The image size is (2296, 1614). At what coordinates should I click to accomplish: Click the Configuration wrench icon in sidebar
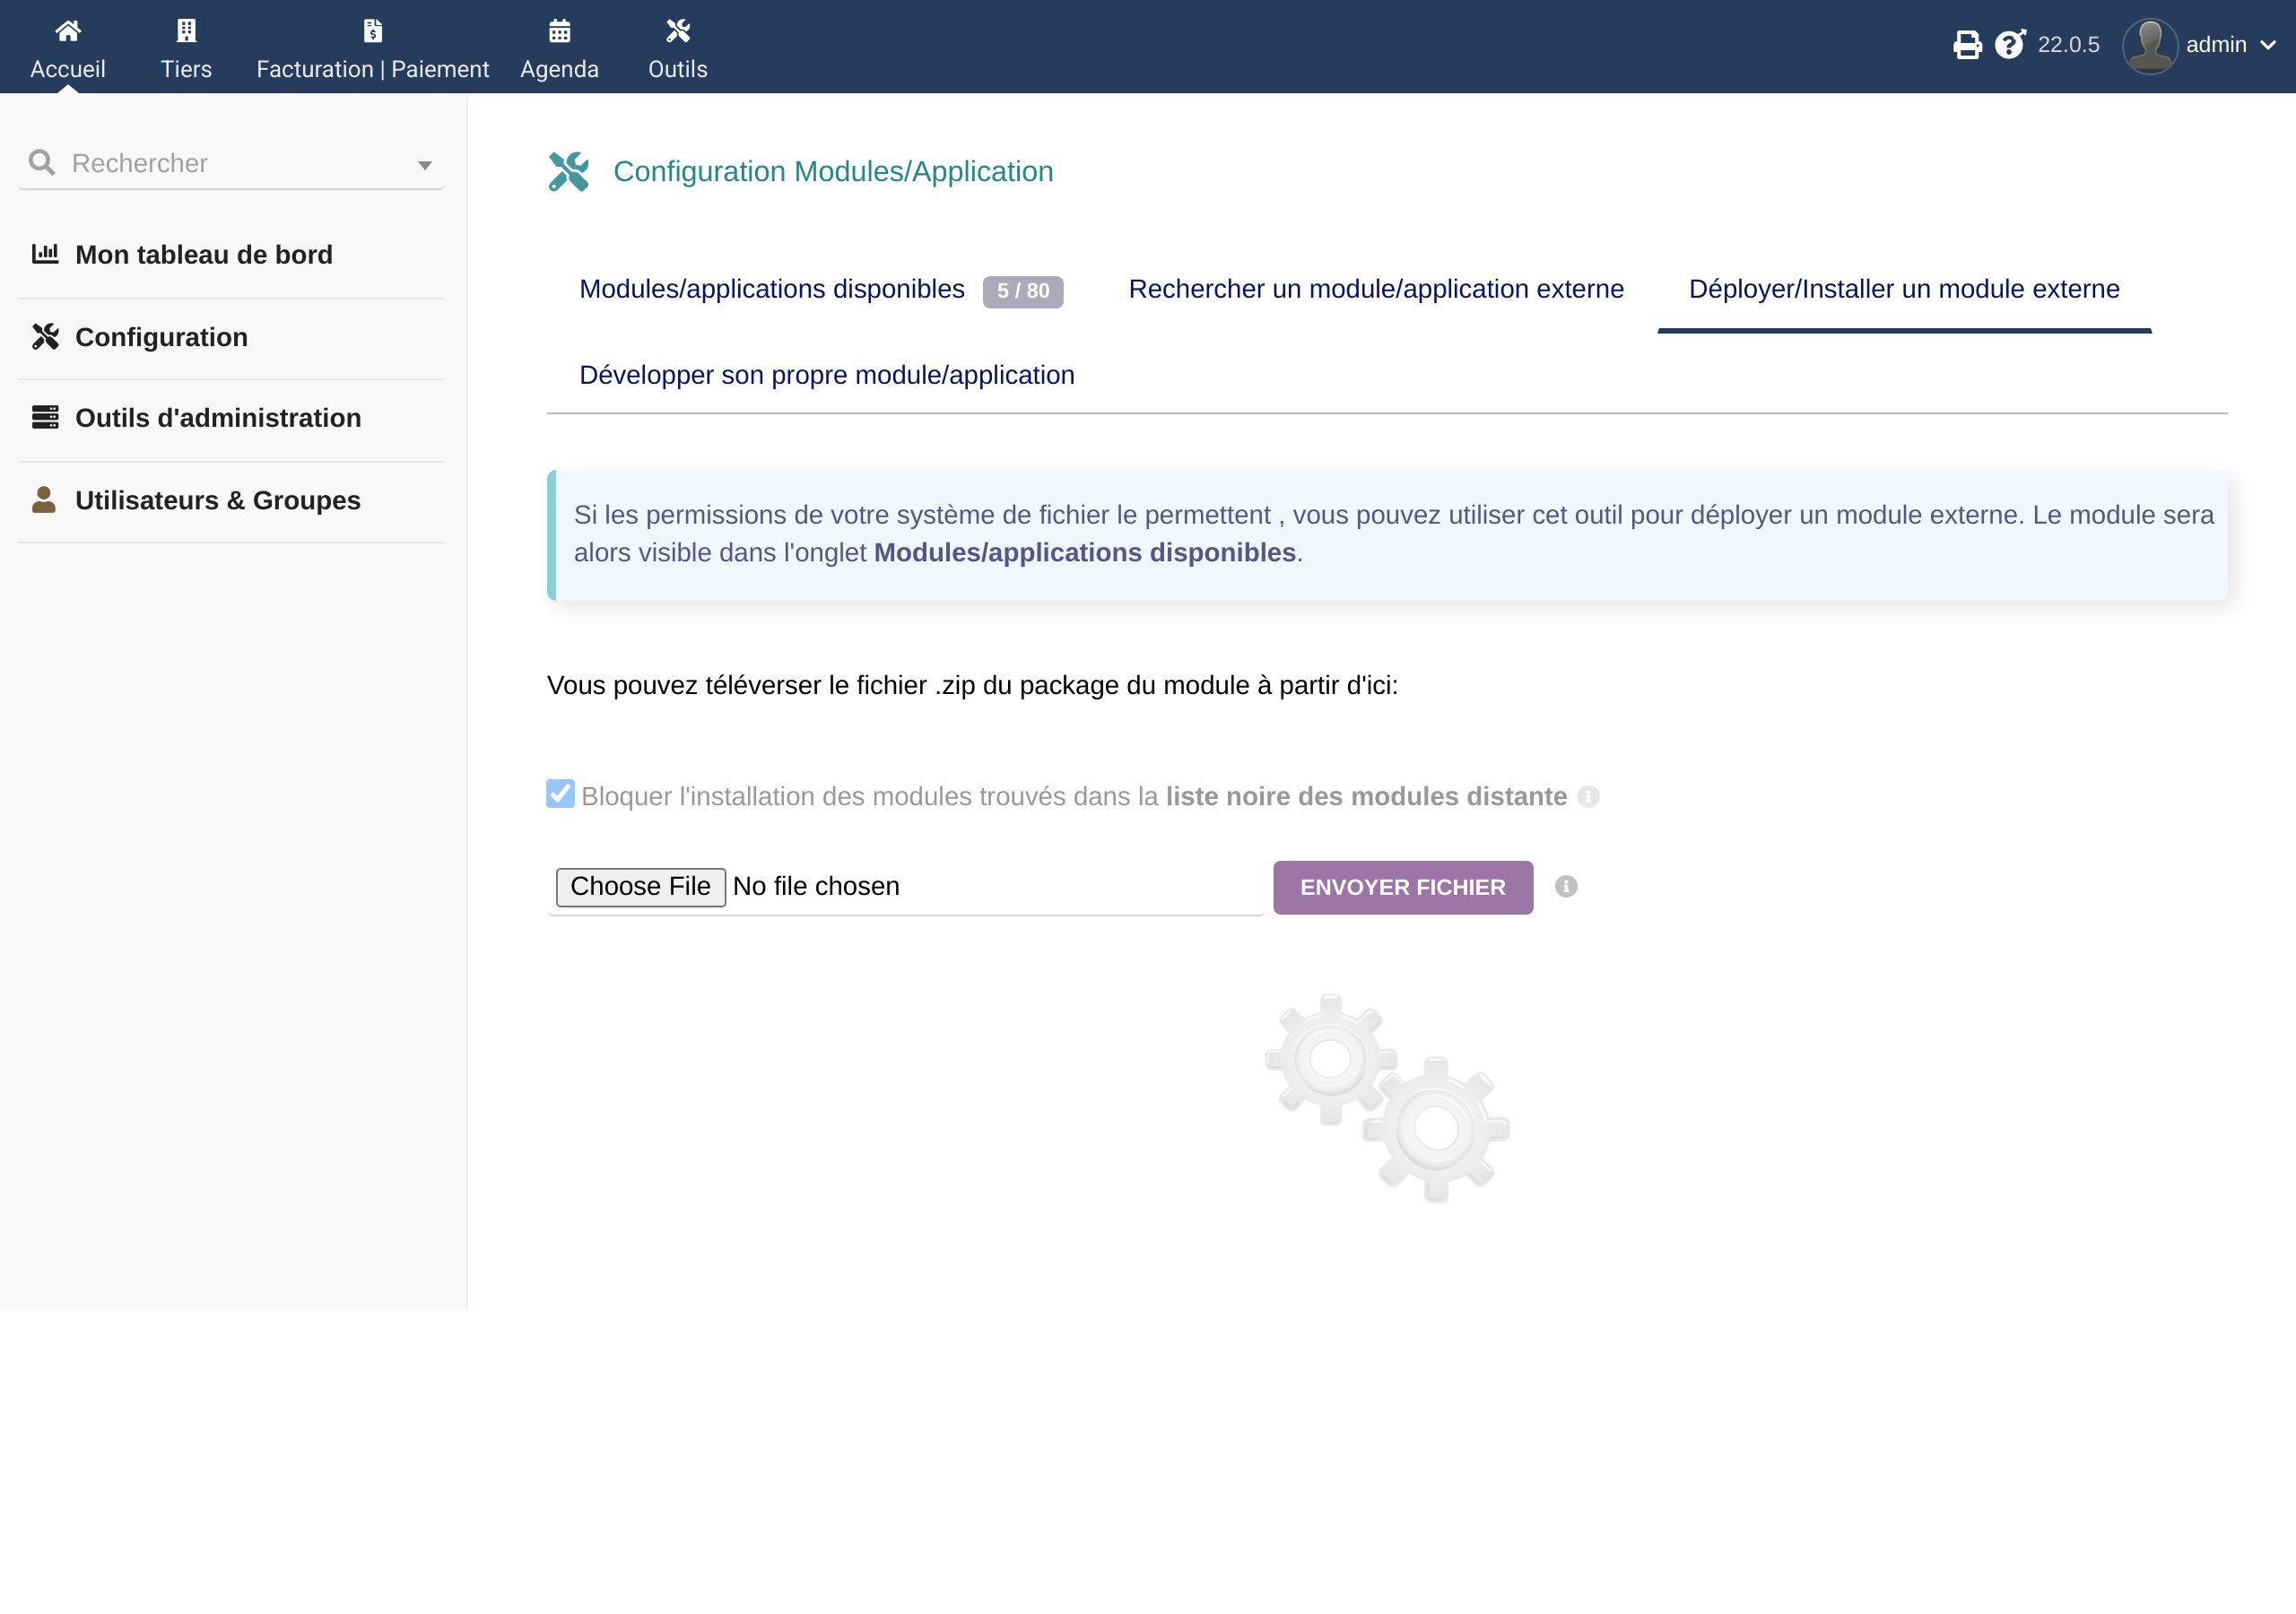[x=45, y=336]
